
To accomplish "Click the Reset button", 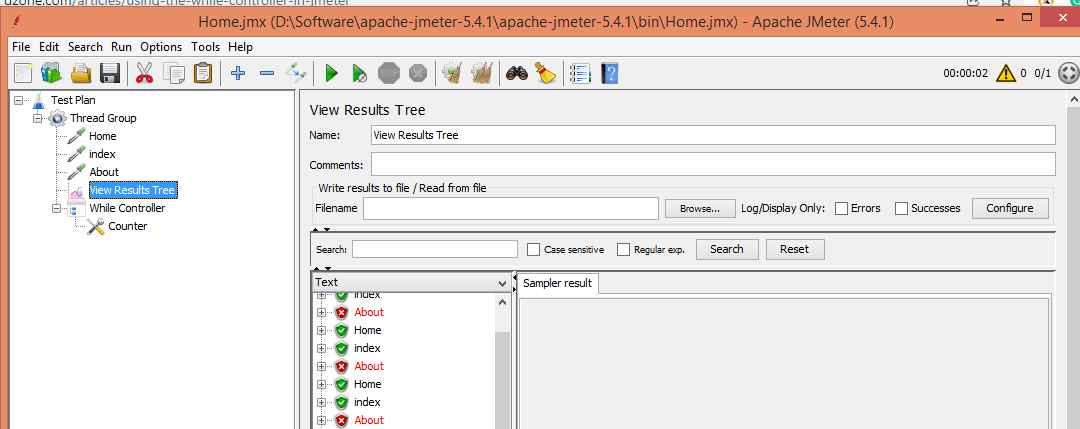I will pyautogui.click(x=795, y=249).
